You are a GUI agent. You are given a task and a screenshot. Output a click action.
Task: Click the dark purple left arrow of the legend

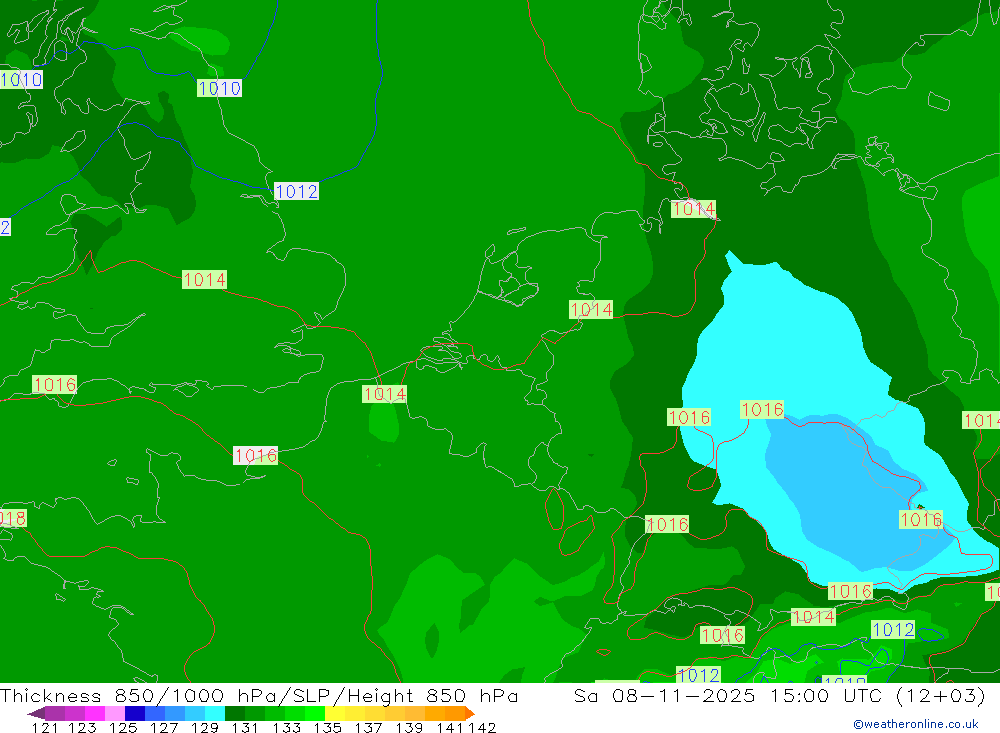point(35,713)
